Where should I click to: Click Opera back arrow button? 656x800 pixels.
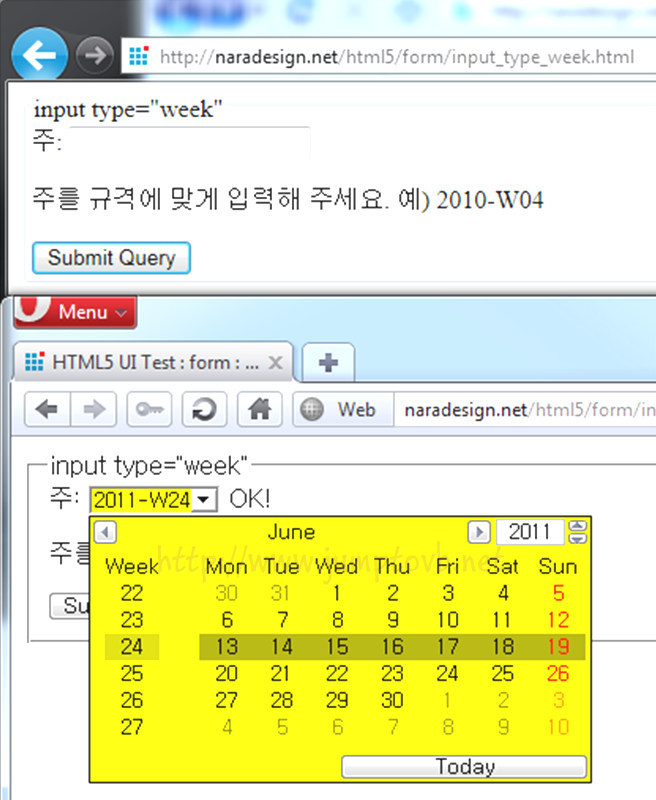click(47, 409)
